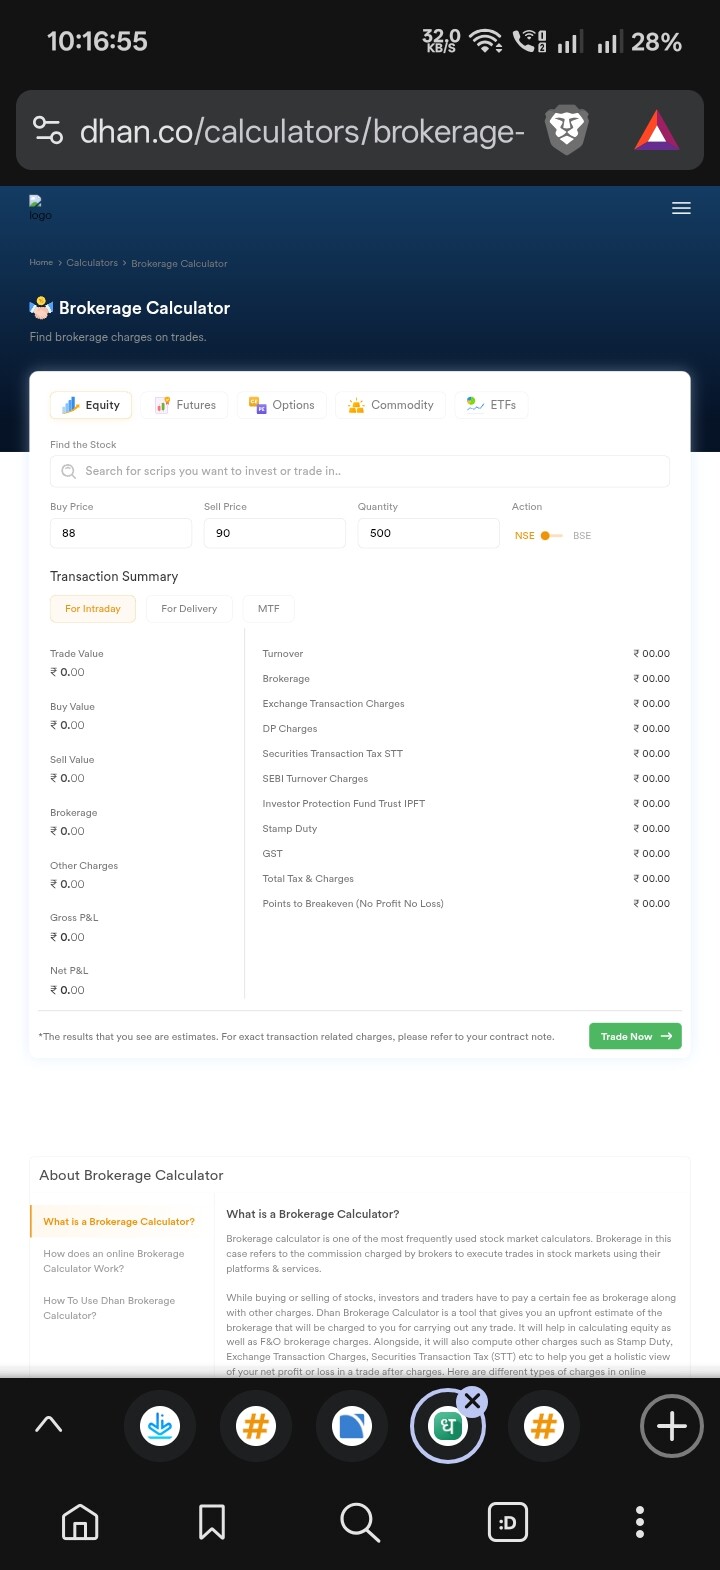
Task: Select the Equity tab
Action: click(x=91, y=405)
